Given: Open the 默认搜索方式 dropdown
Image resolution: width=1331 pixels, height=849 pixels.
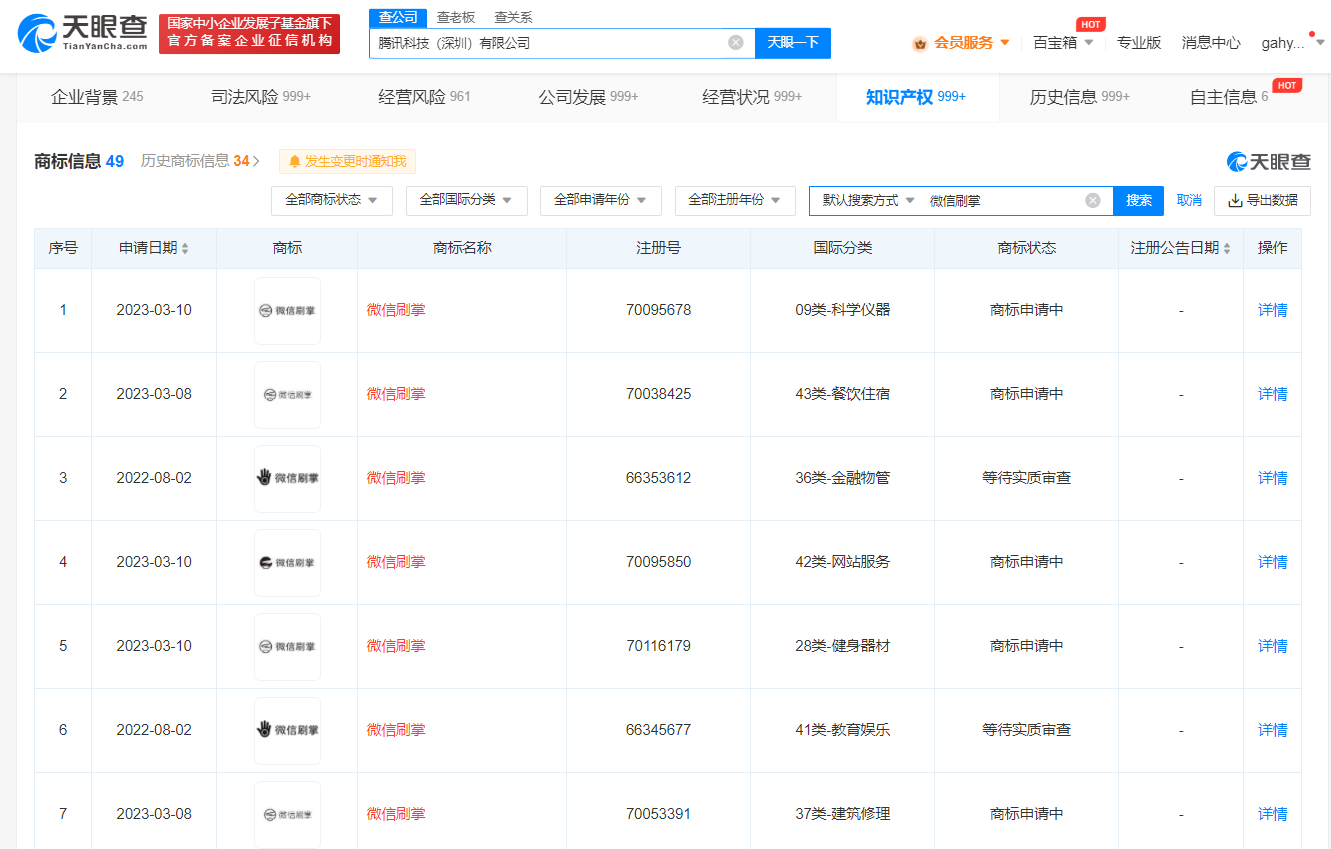Looking at the screenshot, I should coord(868,200).
